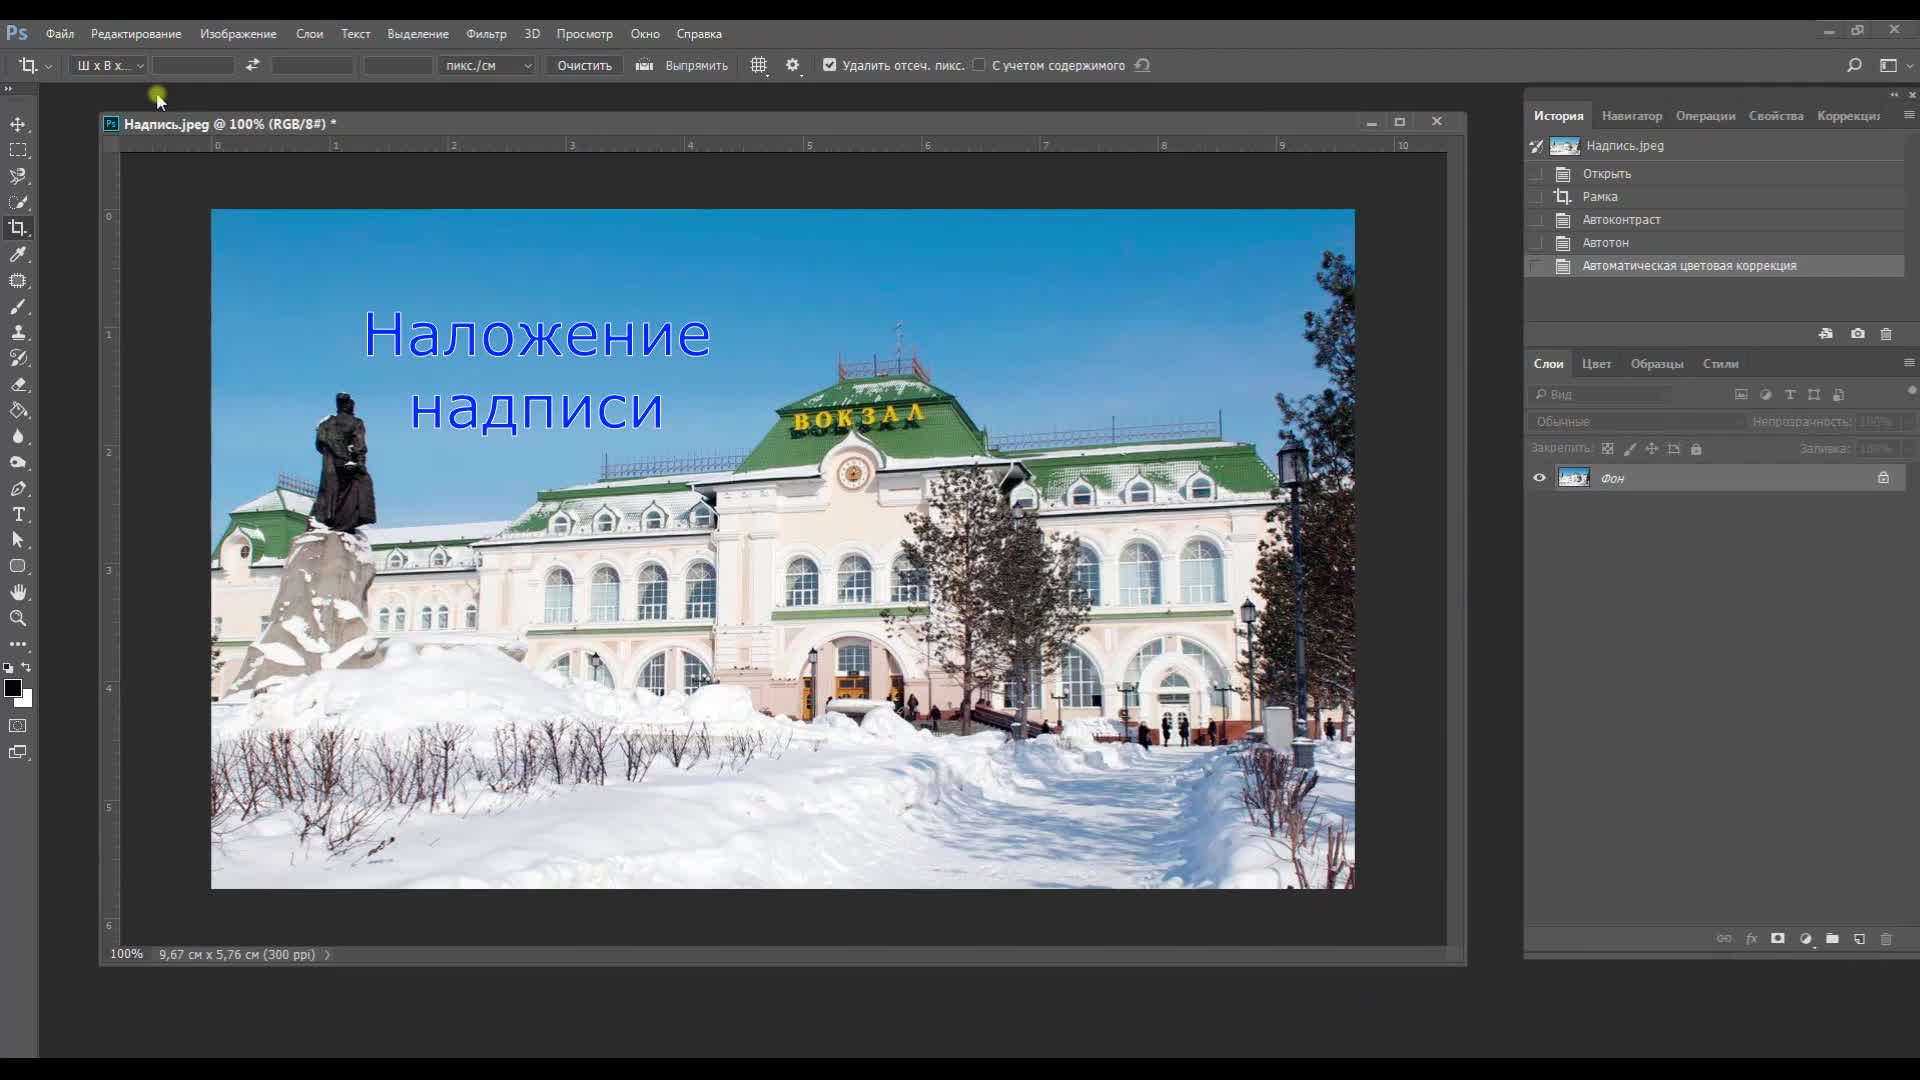The width and height of the screenshot is (1920, 1080).
Task: Select the Healing Brush tool
Action: click(18, 281)
